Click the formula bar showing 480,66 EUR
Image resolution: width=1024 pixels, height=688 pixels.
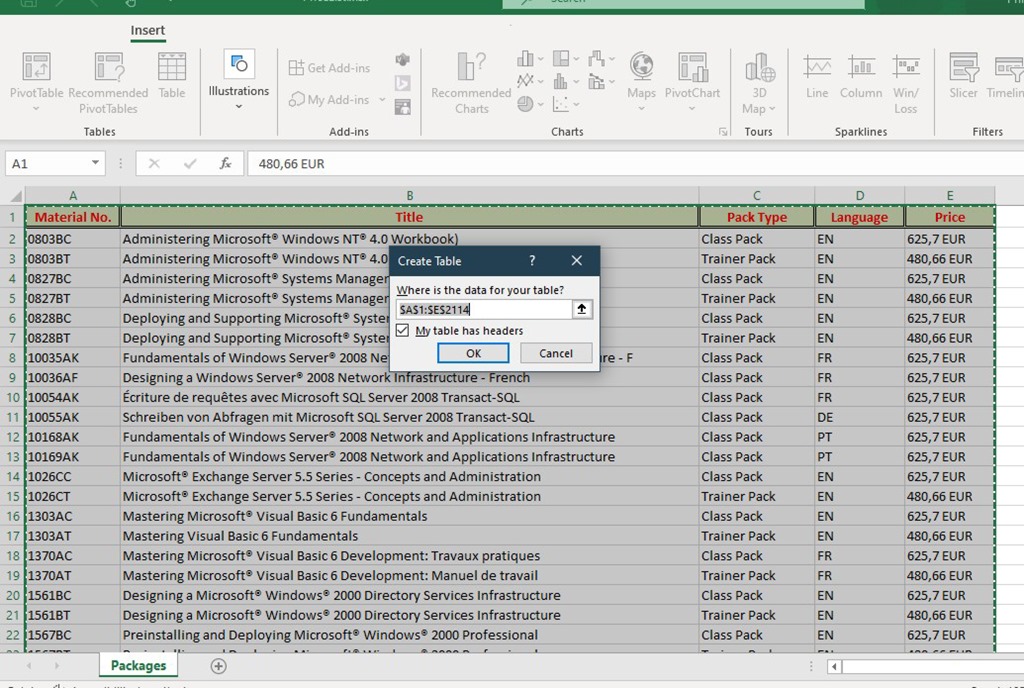click(x=633, y=163)
